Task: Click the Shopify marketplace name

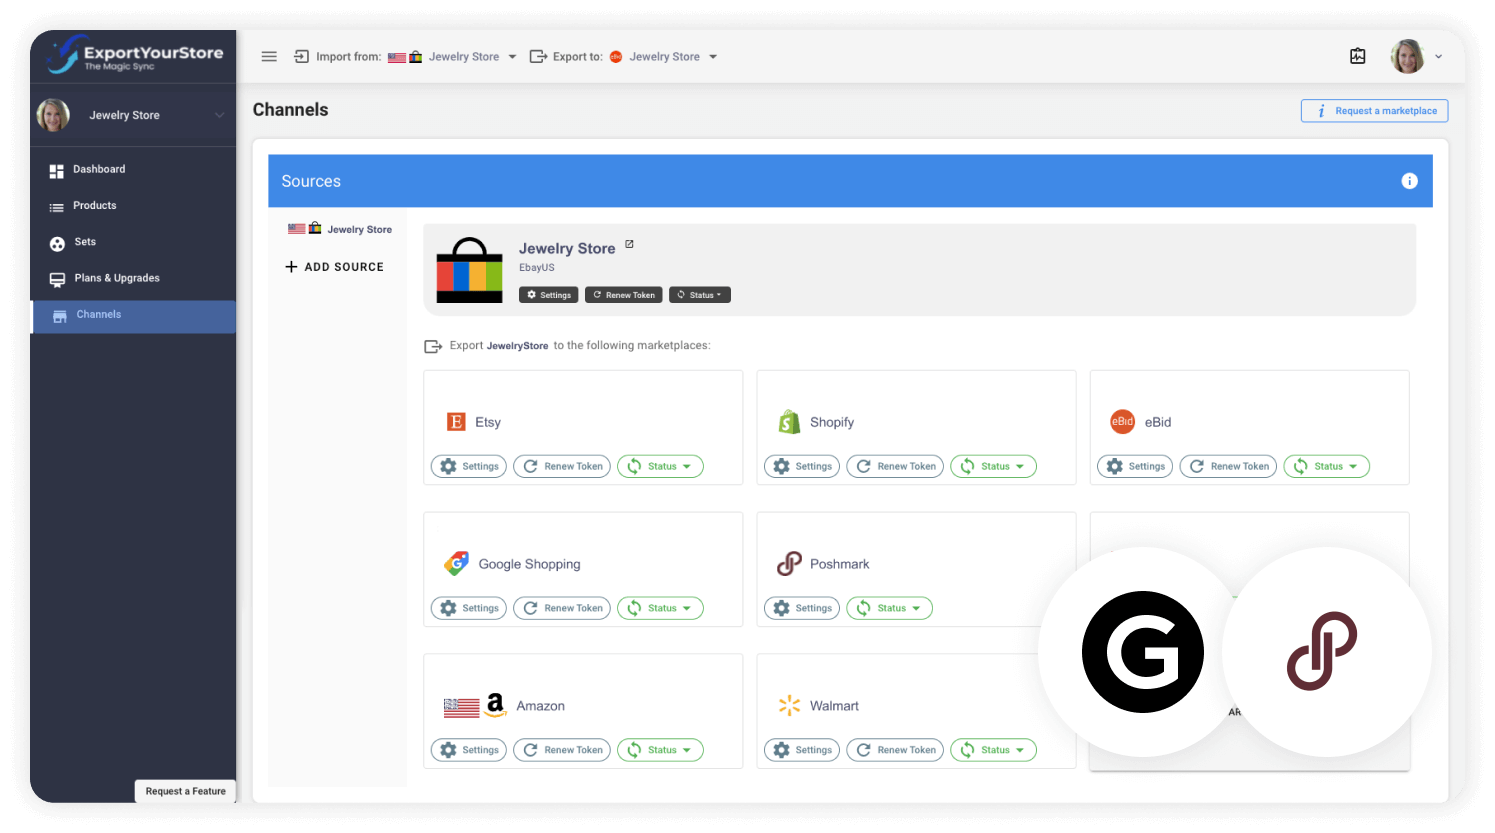Action: 832,422
